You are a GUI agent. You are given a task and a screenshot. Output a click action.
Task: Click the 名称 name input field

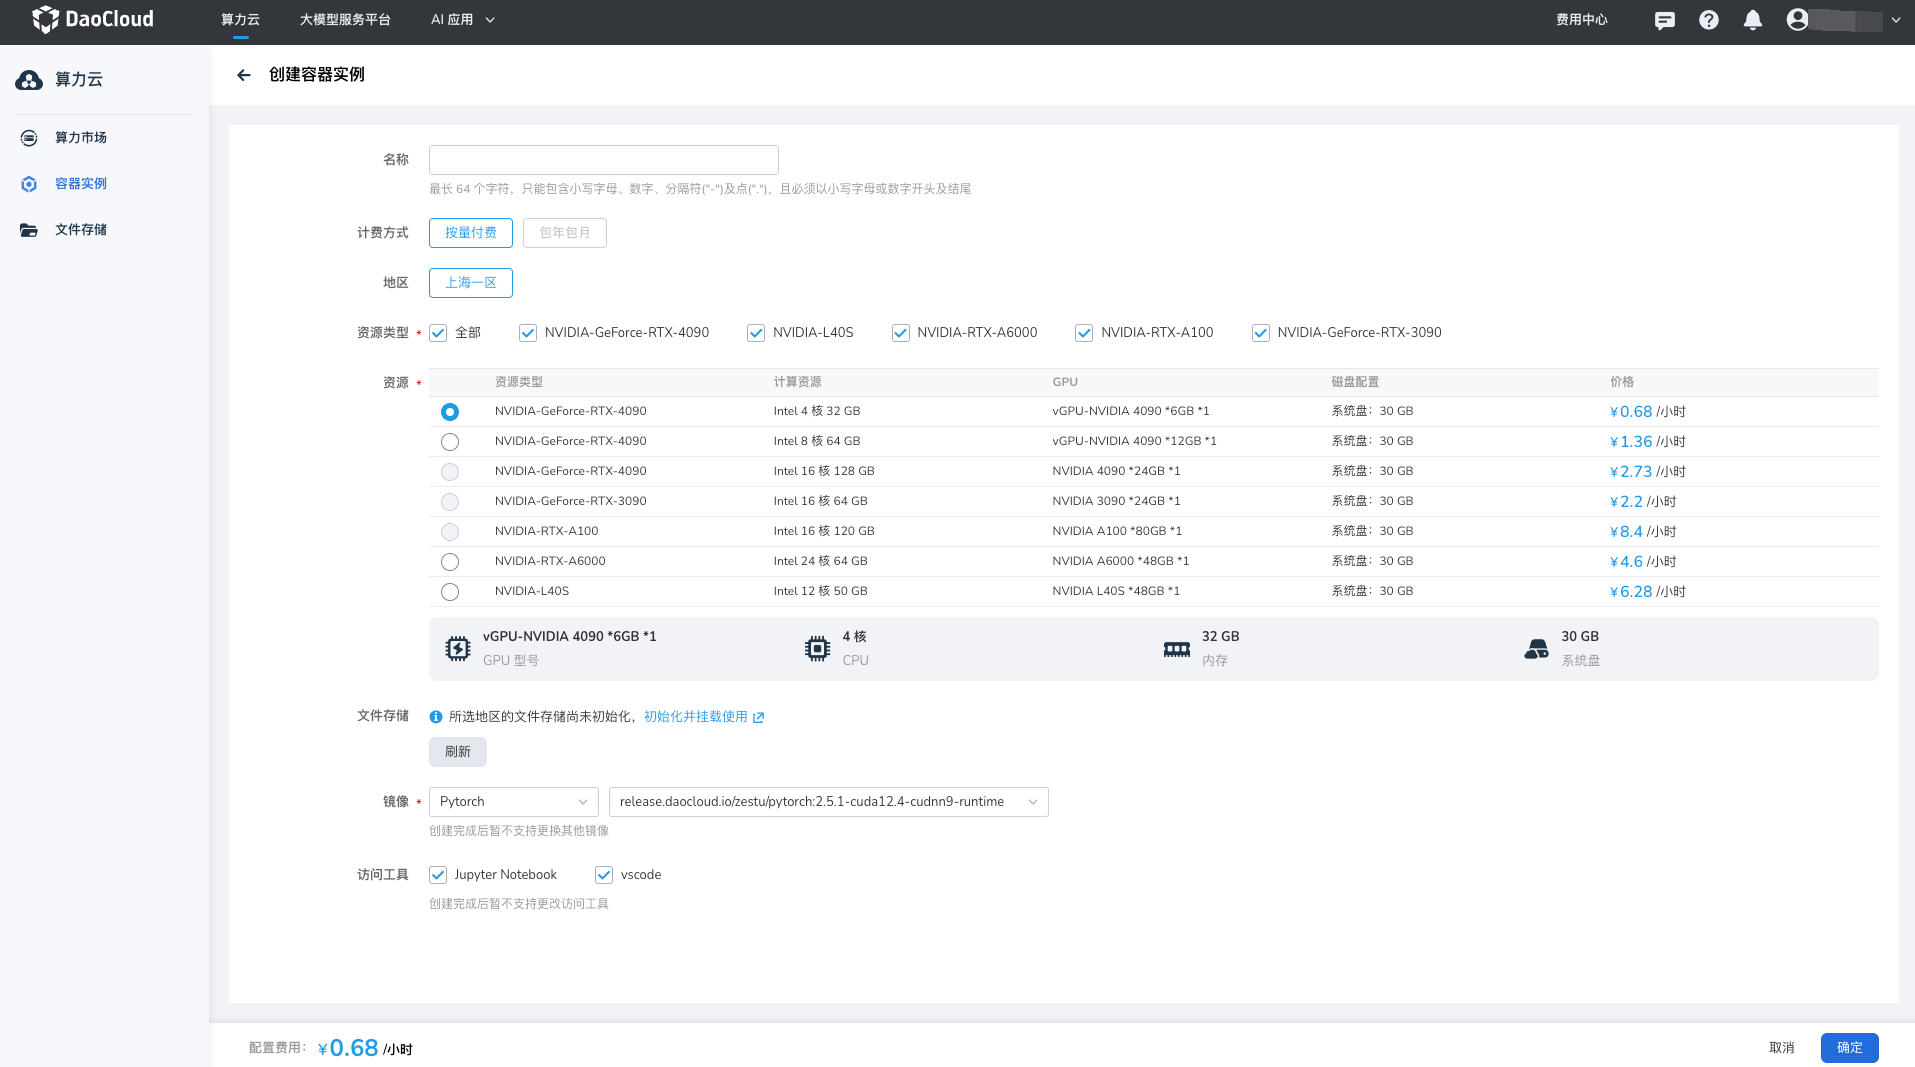[x=603, y=160]
